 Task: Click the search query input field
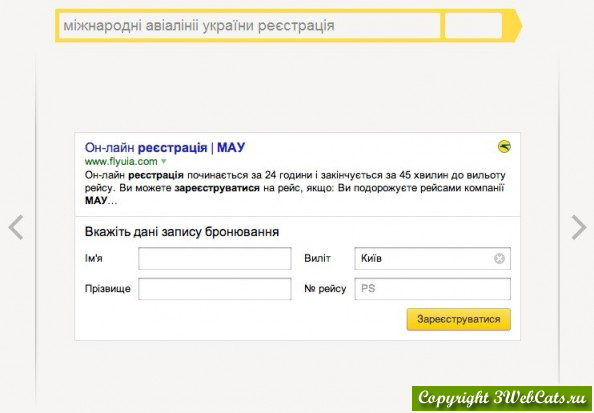[250, 26]
